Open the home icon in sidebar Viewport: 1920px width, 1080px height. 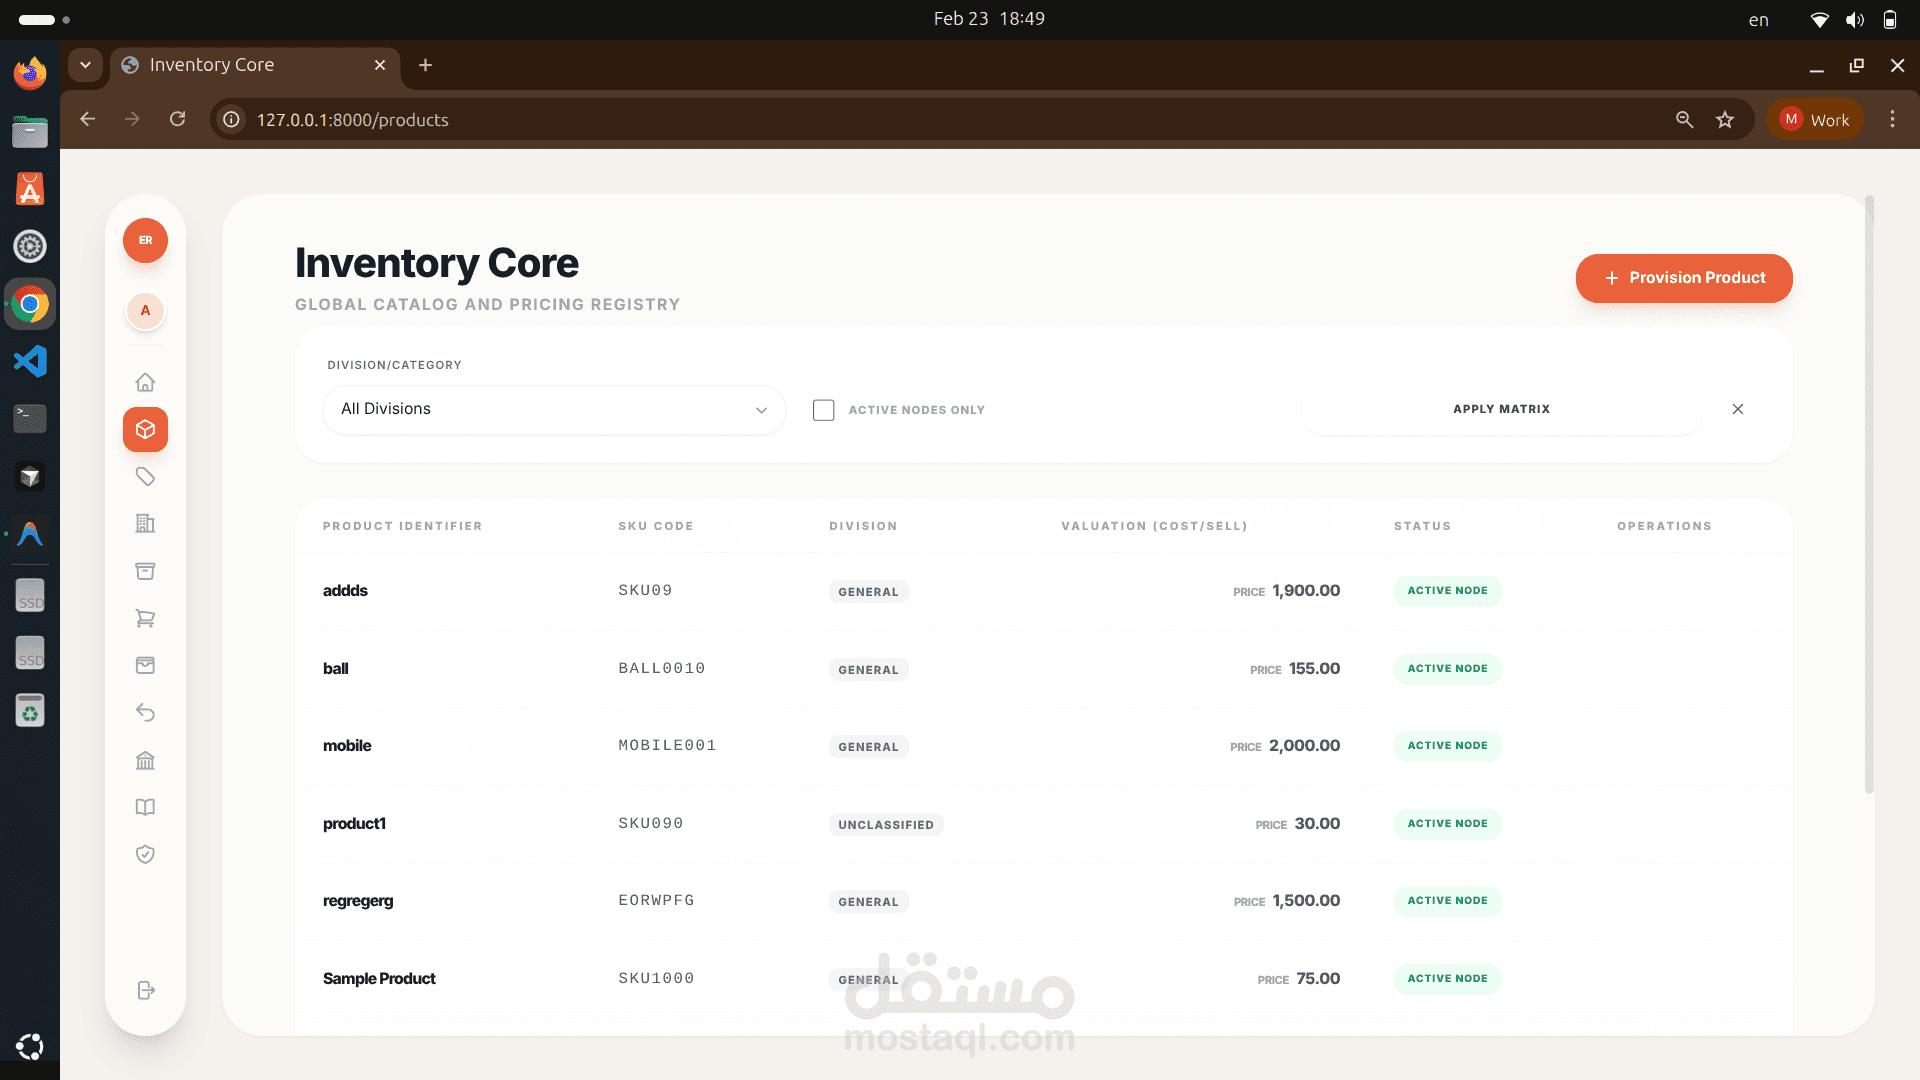[x=145, y=382]
